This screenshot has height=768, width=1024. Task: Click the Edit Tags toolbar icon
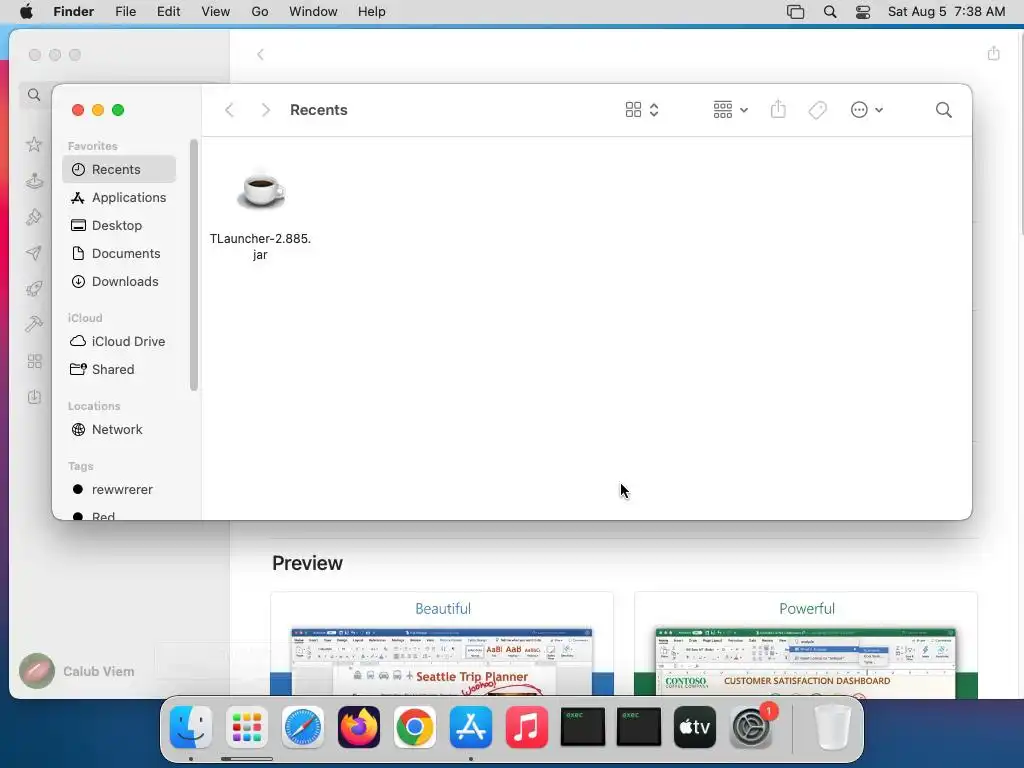click(818, 110)
